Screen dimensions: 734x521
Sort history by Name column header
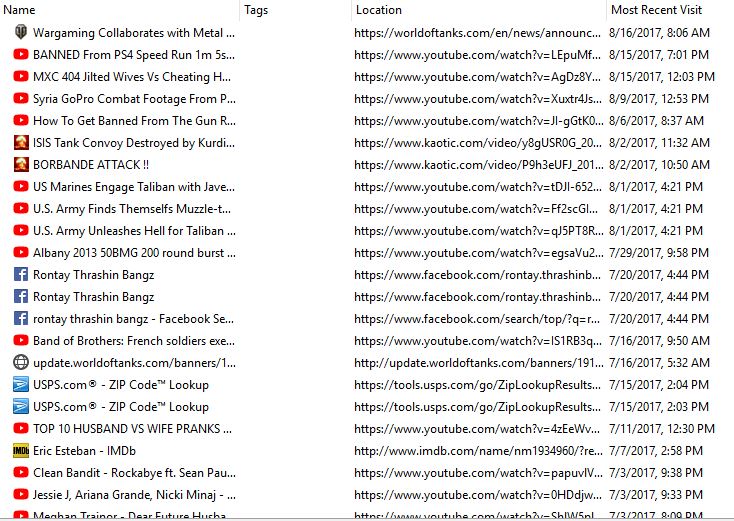(x=19, y=10)
